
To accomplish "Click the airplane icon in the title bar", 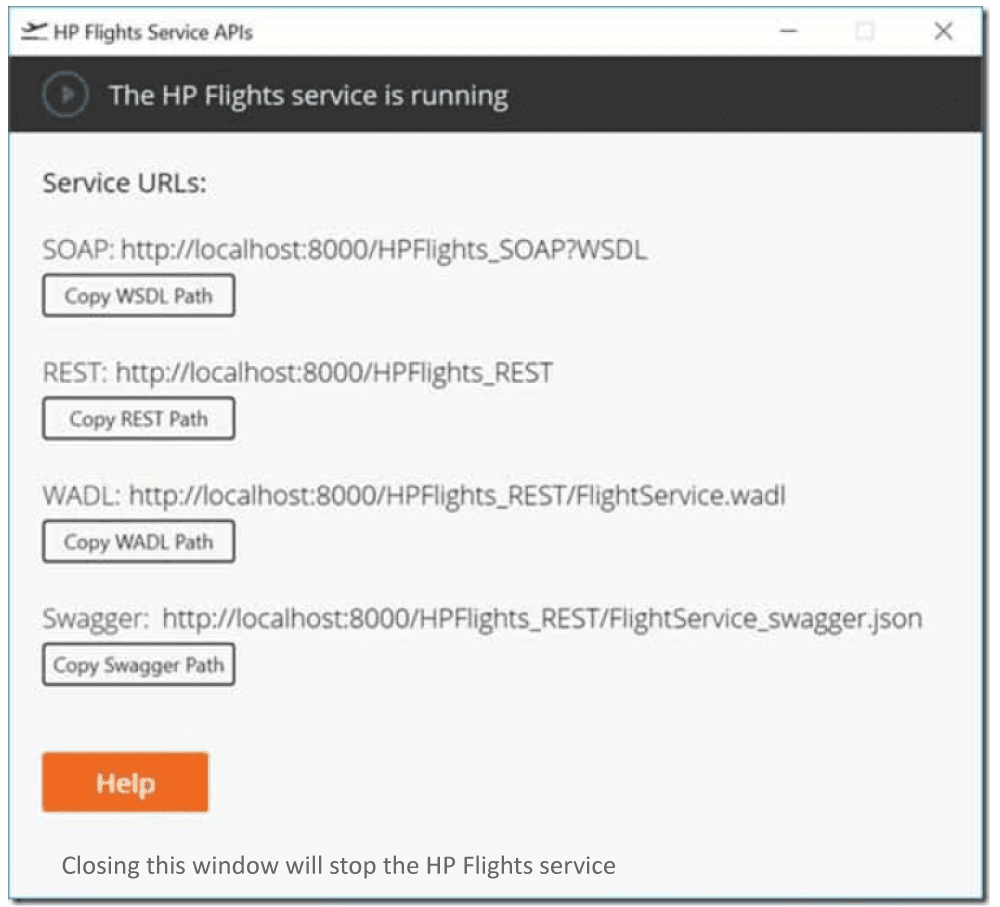I will click(x=35, y=31).
